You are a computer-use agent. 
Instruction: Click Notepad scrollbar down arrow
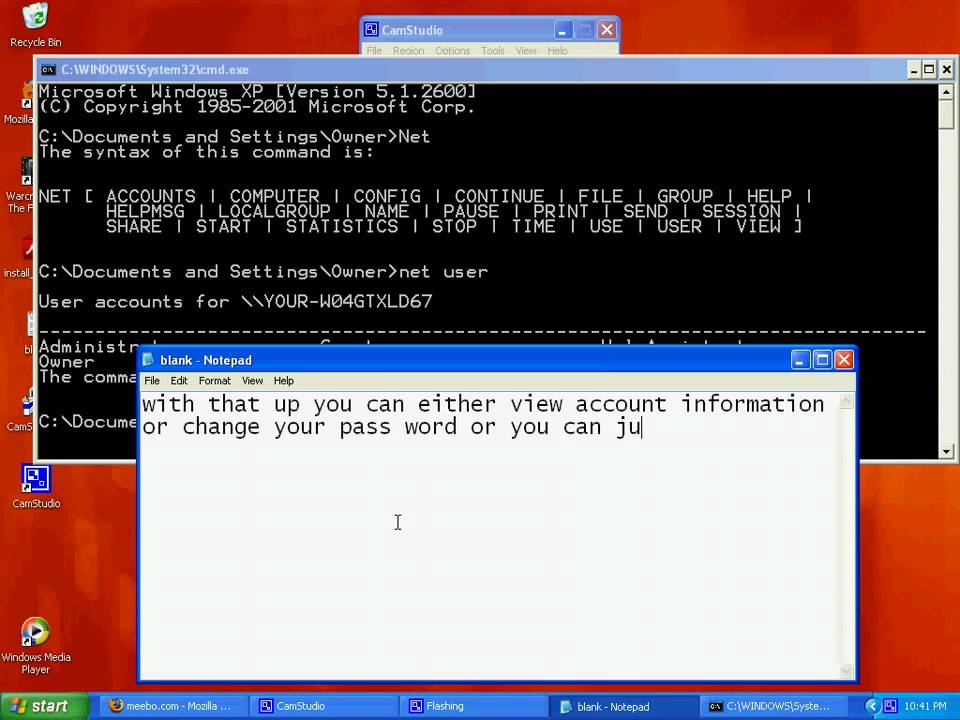tap(846, 670)
